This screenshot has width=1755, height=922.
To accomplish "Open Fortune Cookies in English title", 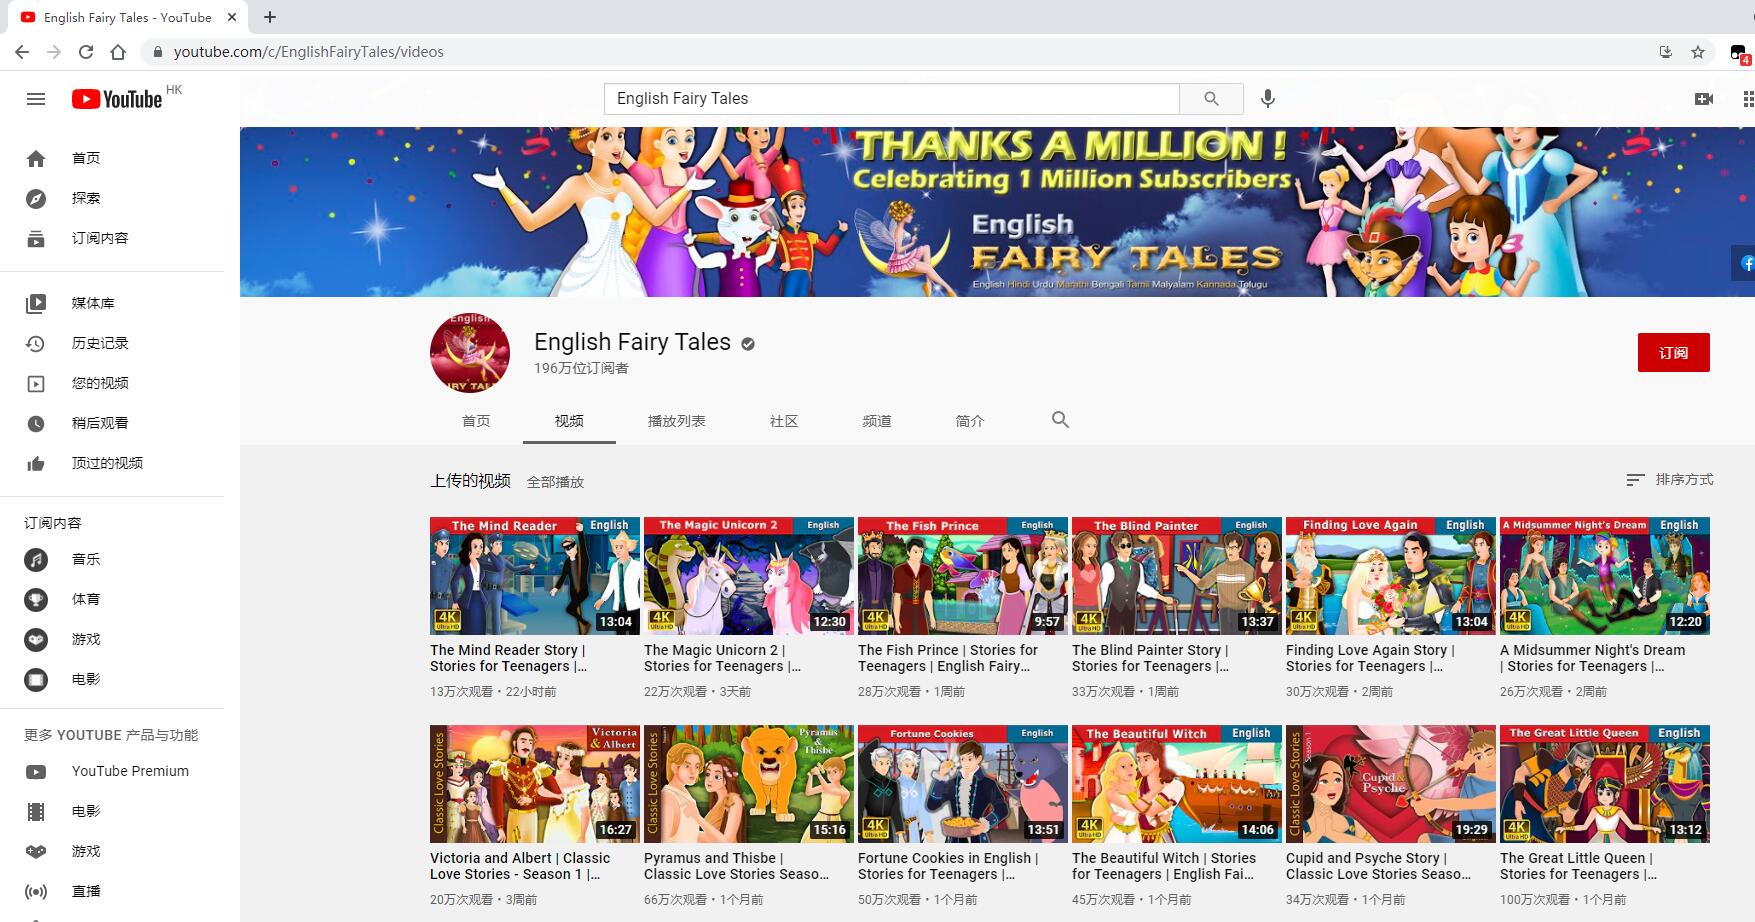I will pos(948,866).
